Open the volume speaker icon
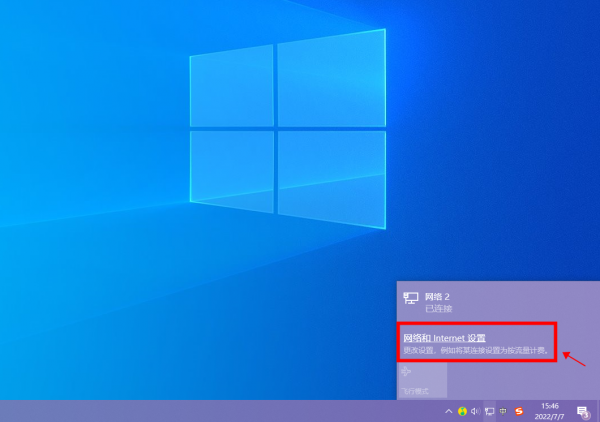Screen dimensions: 600x422 475,411
